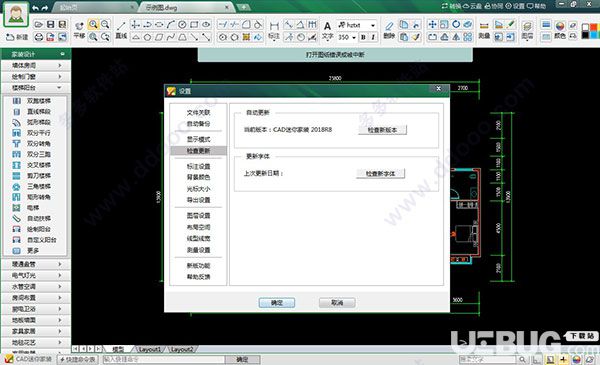Open the 转换 convert menu
The height and width of the screenshot is (365, 600).
451,6
